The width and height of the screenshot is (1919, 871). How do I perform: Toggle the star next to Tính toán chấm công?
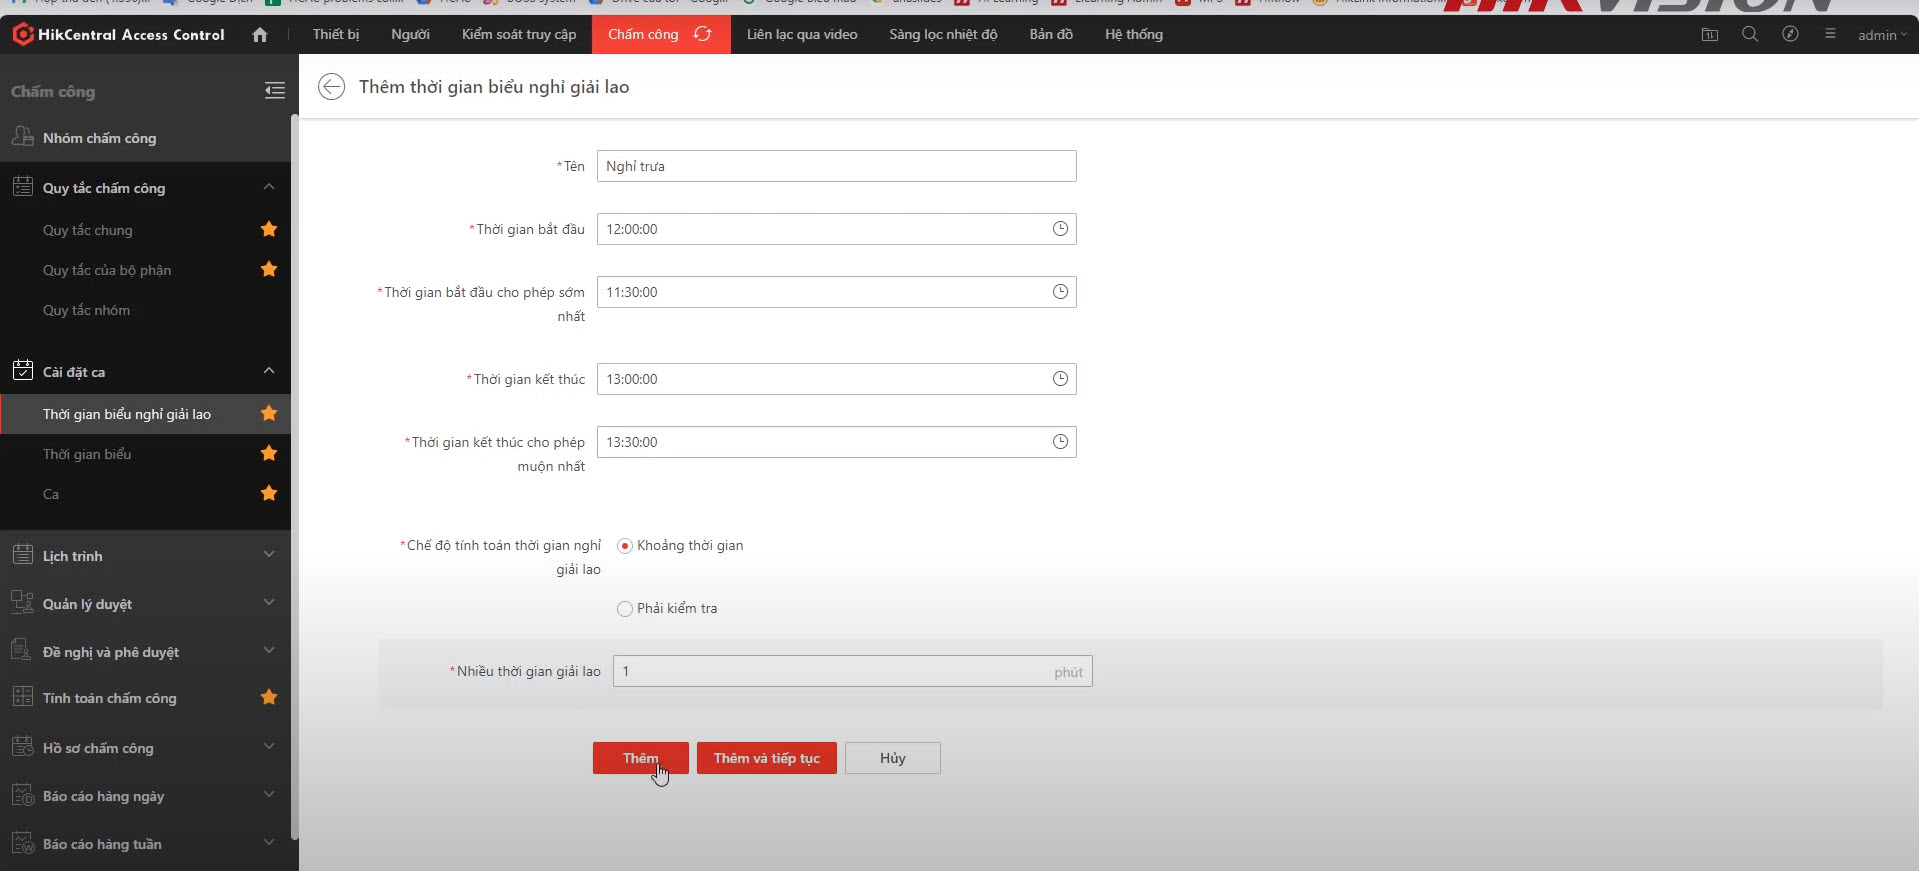tap(269, 698)
